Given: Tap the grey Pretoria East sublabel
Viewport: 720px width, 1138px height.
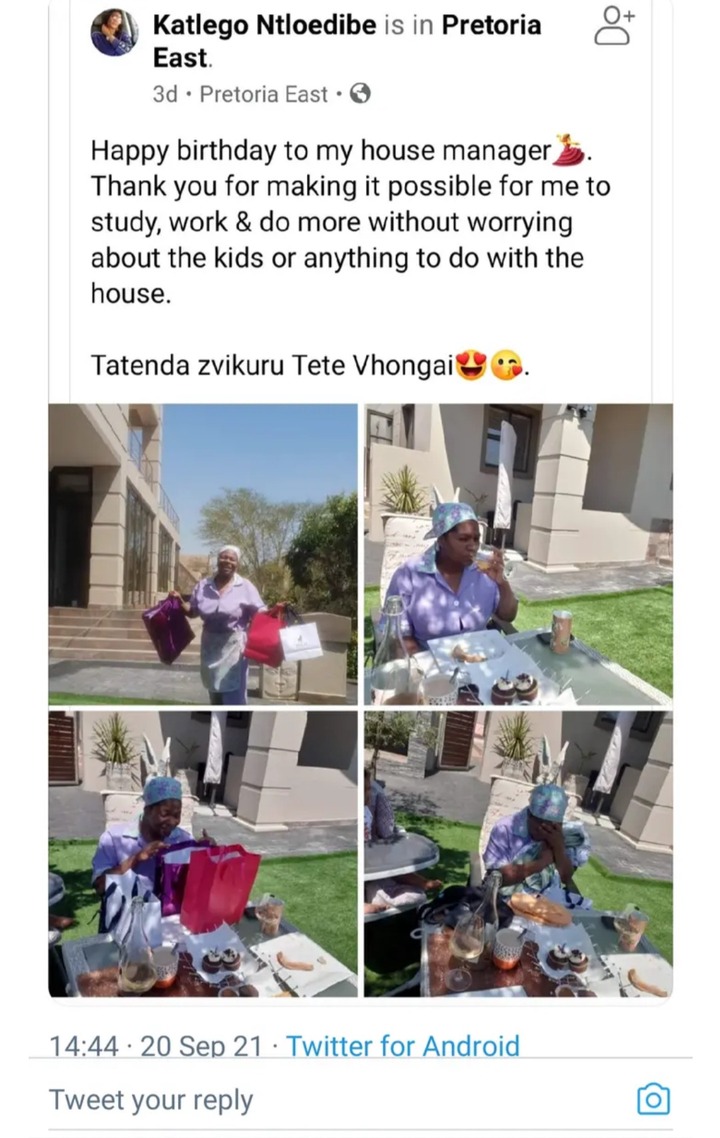Looking at the screenshot, I should pyautogui.click(x=263, y=94).
